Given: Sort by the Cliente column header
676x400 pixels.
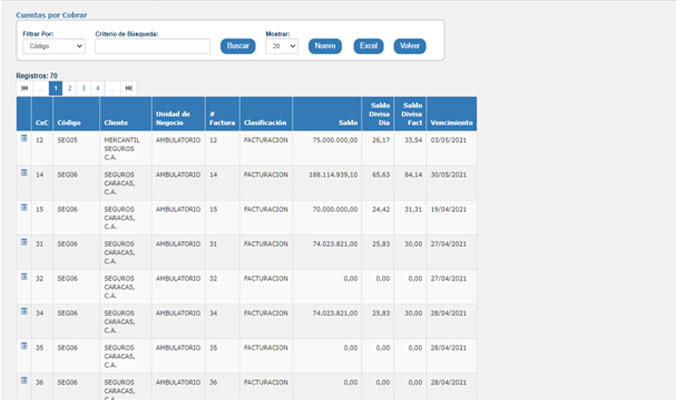Looking at the screenshot, I should pyautogui.click(x=116, y=123).
